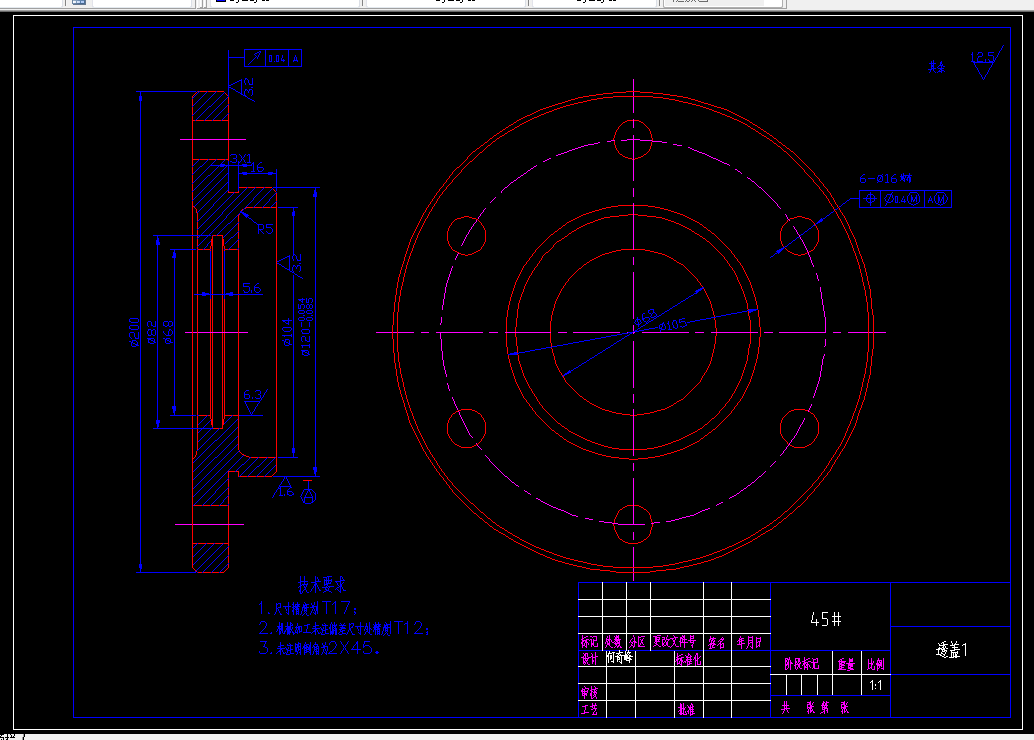Image resolution: width=1034 pixels, height=740 pixels.
Task: Select the 45# material cell
Action: [x=826, y=619]
